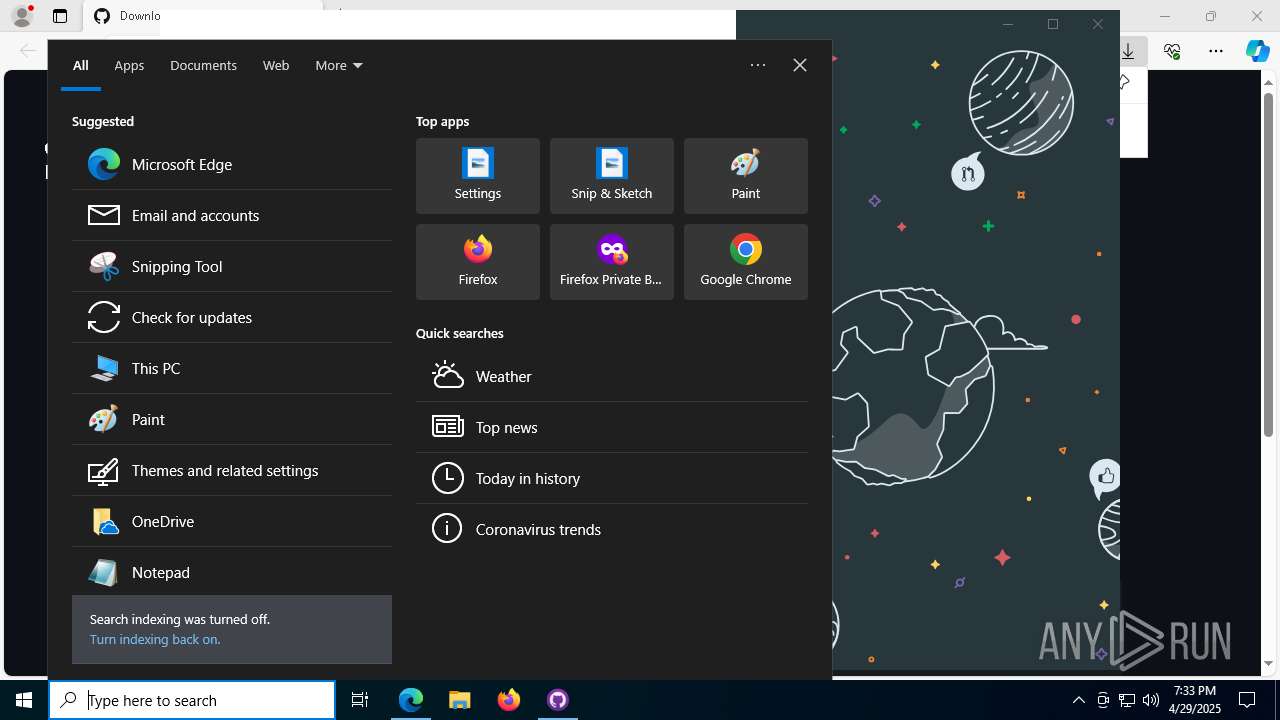Open Copilot in Edge toolbar
Image resolution: width=1280 pixels, height=720 pixels.
coord(1258,51)
